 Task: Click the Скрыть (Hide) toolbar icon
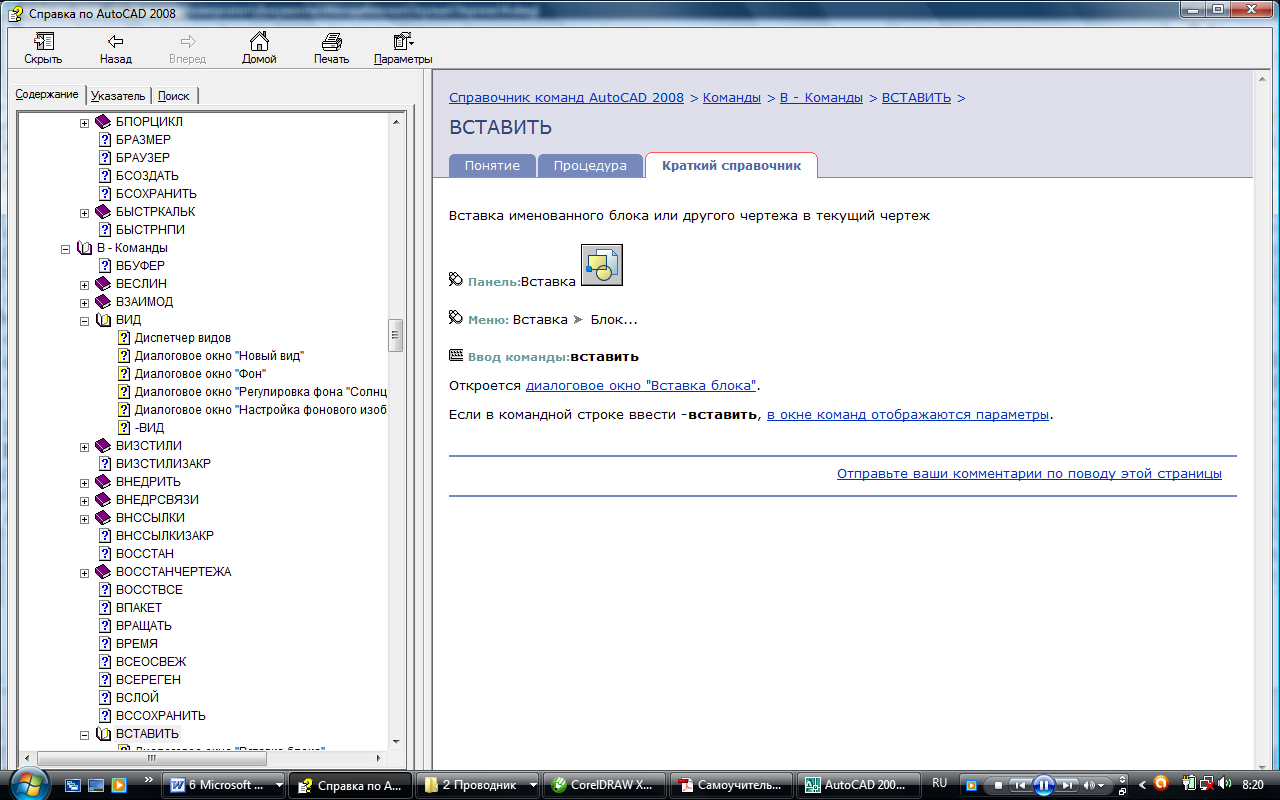tap(43, 41)
